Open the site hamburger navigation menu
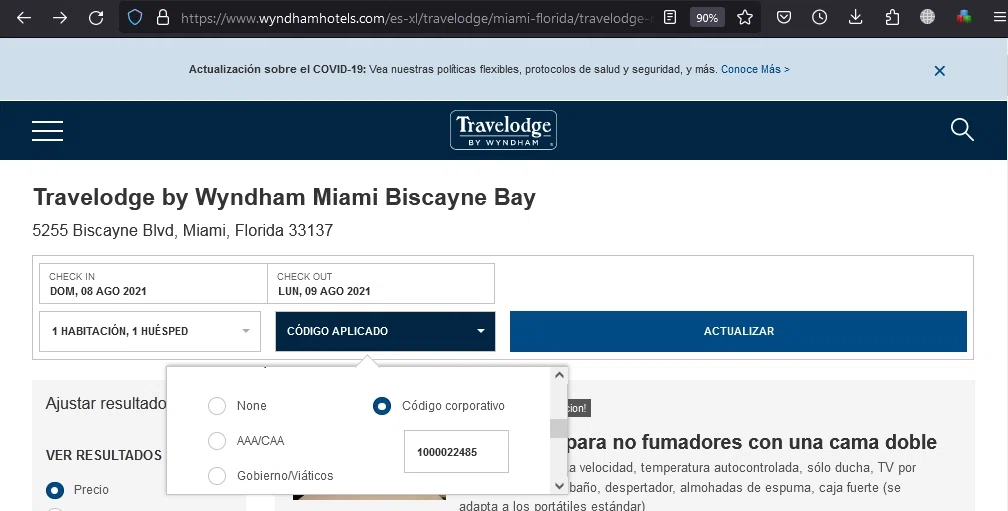The height and width of the screenshot is (511, 1008). tap(48, 130)
